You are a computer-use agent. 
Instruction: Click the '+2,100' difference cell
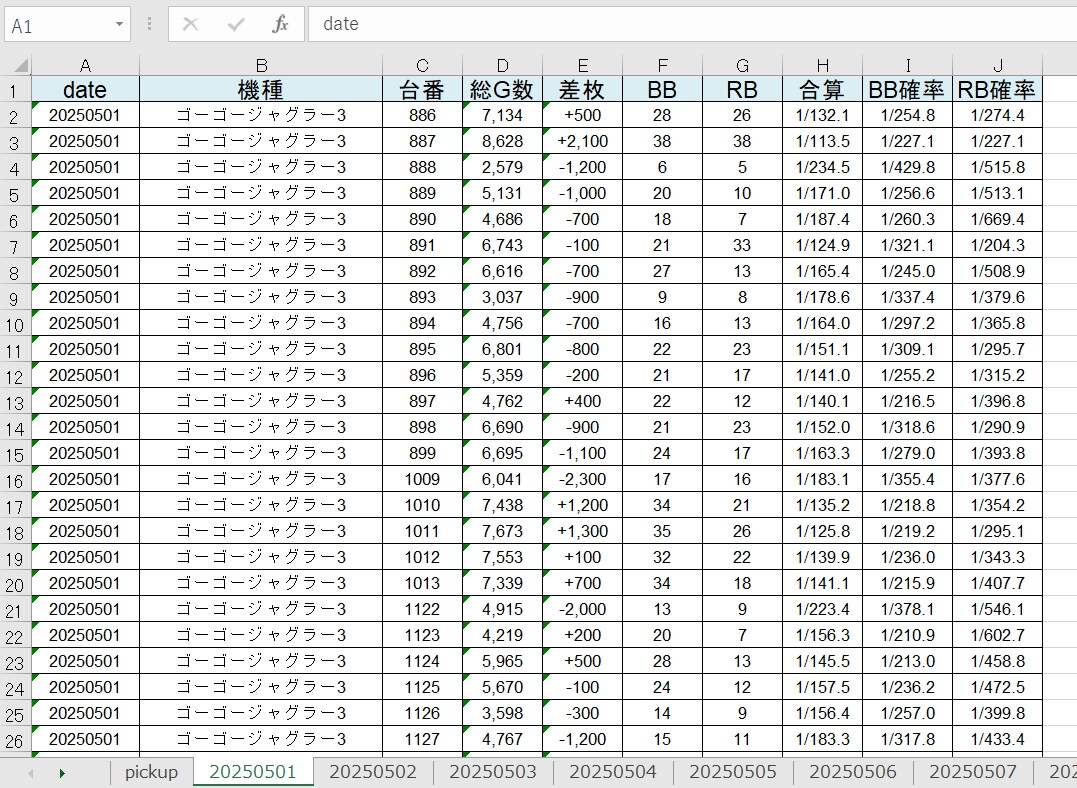click(x=582, y=142)
